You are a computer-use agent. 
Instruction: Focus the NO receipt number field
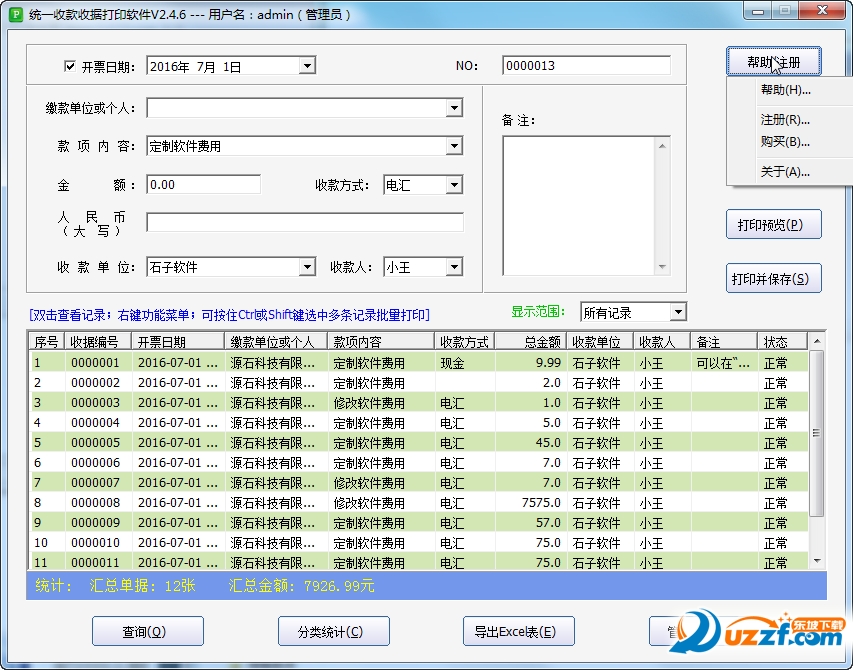(586, 66)
